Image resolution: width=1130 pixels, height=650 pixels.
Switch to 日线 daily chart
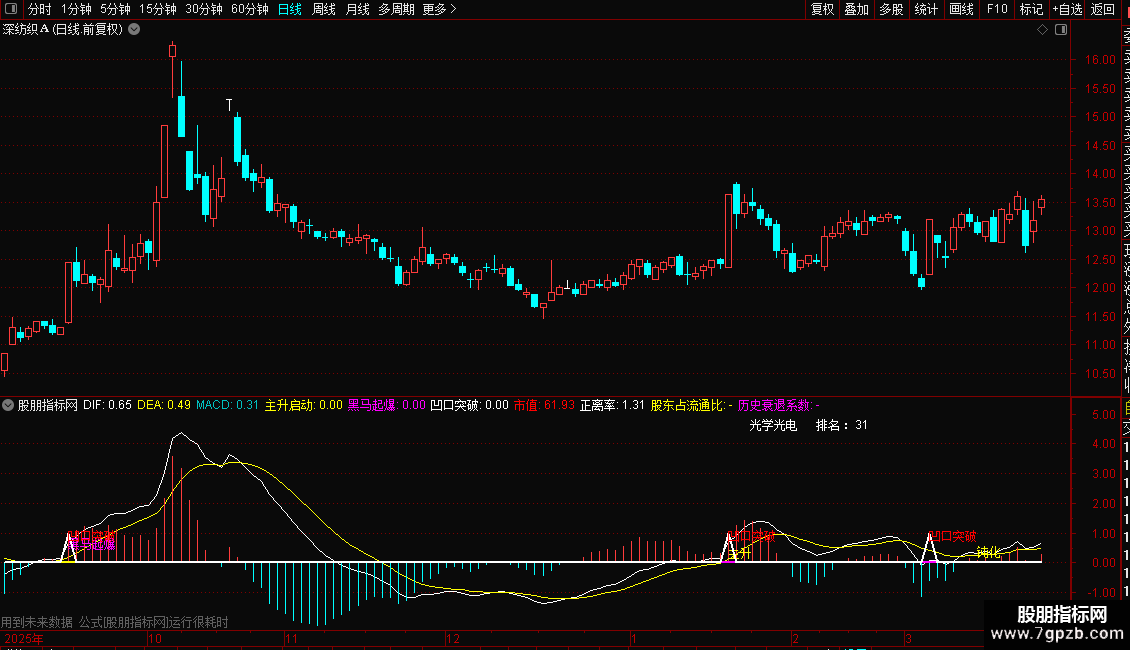(x=290, y=9)
